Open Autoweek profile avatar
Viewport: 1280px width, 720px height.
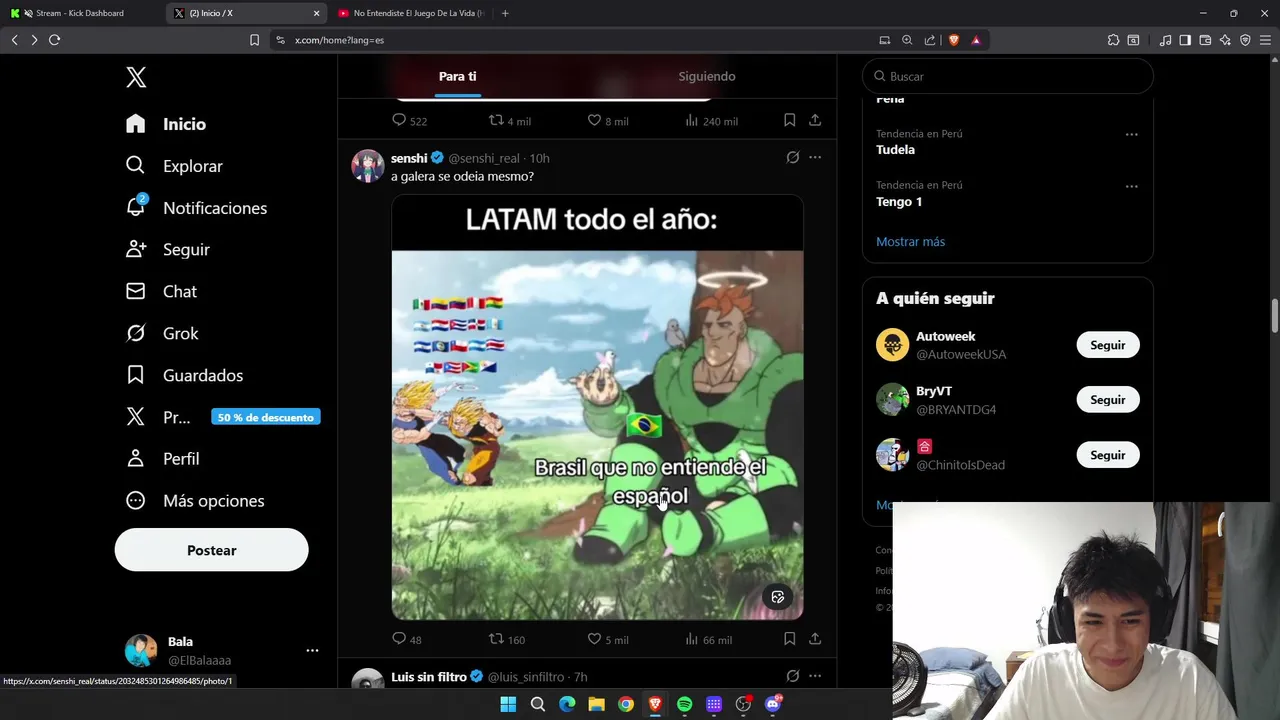[893, 345]
